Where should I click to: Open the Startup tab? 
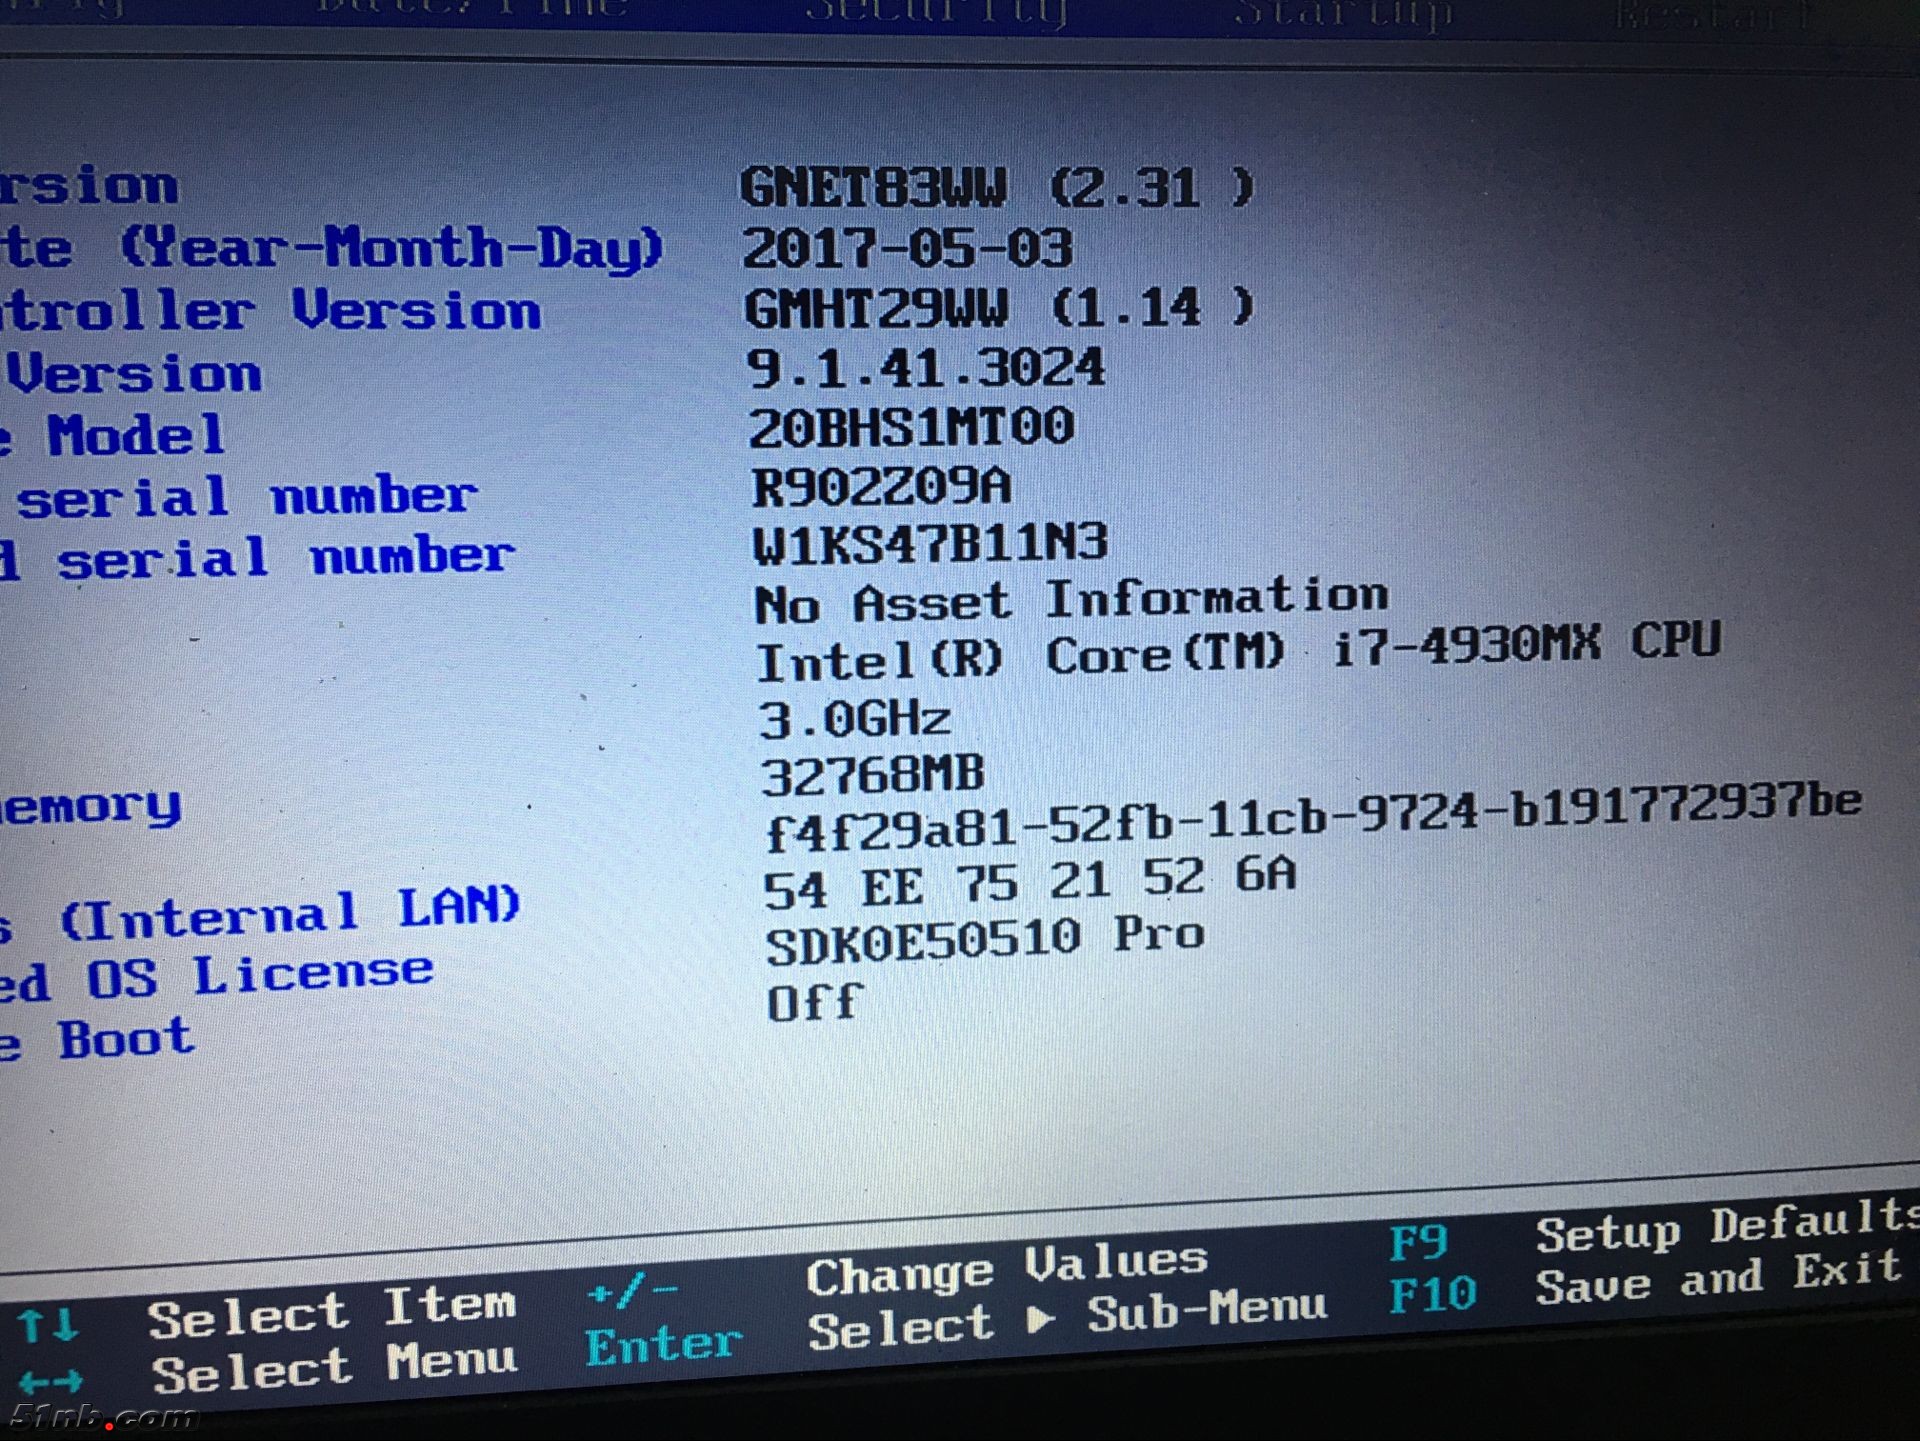click(x=1343, y=14)
